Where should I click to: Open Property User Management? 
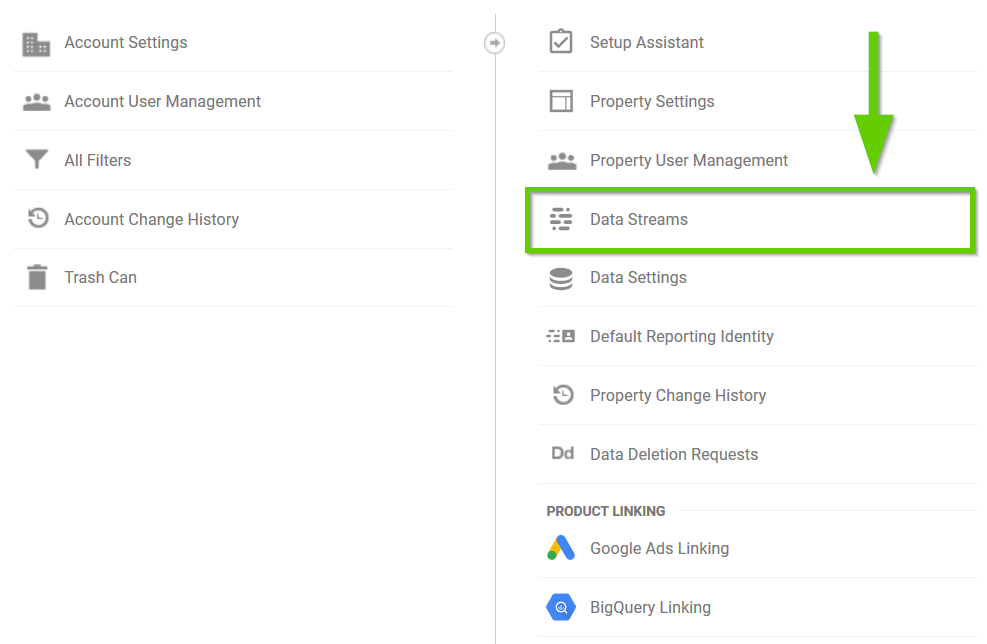689,160
